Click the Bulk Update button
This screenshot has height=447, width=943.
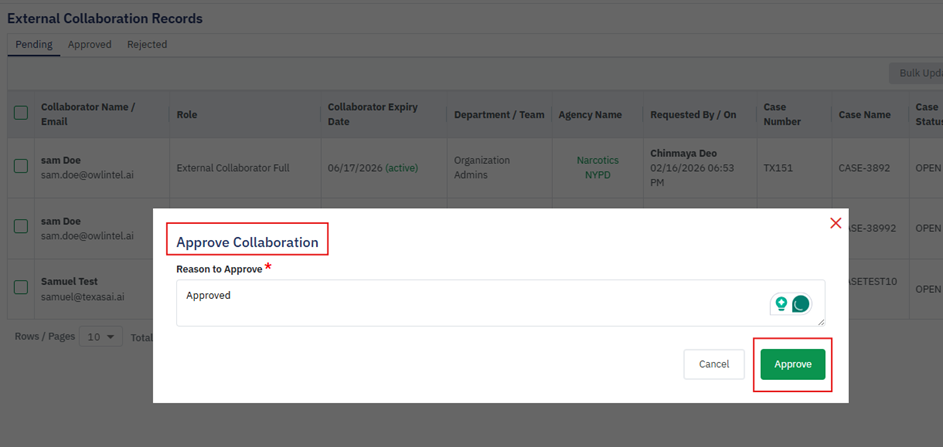pyautogui.click(x=918, y=73)
